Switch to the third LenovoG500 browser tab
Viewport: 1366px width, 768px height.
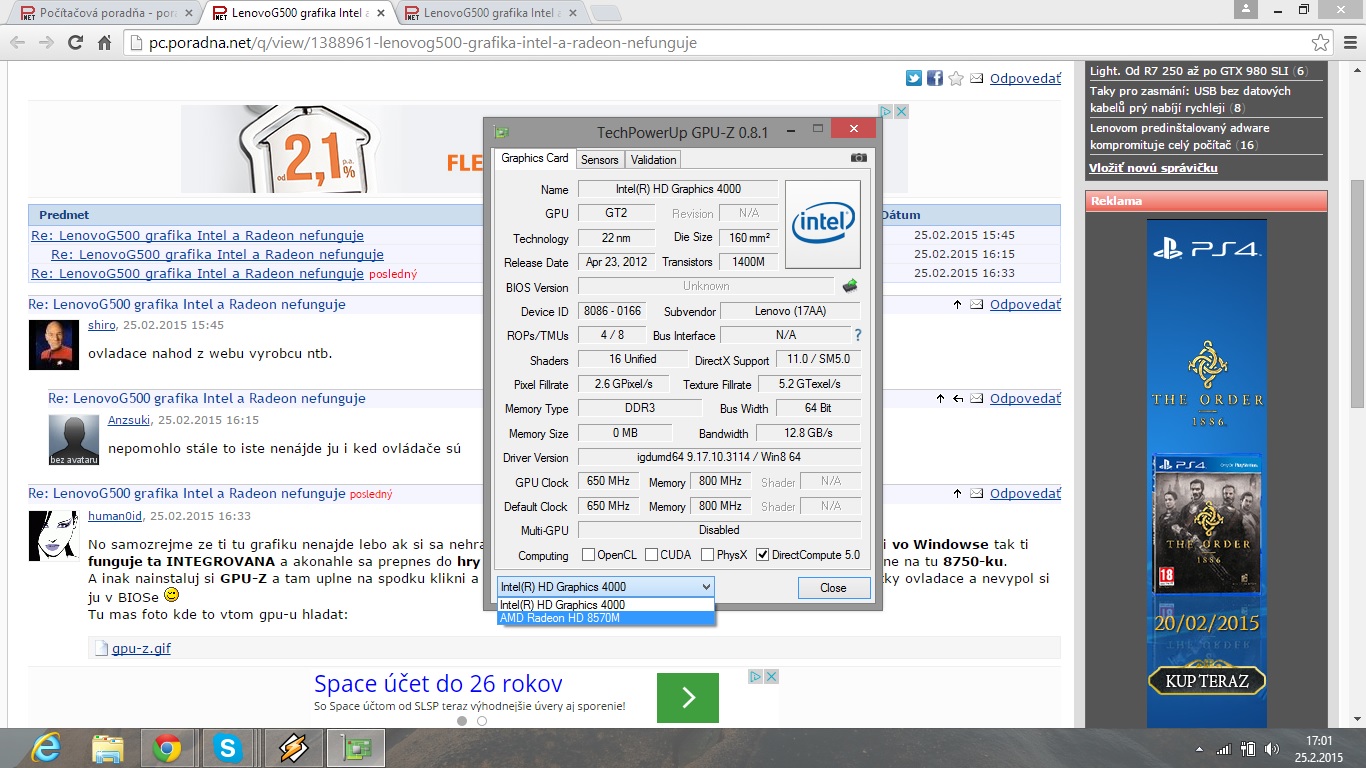(x=488, y=14)
